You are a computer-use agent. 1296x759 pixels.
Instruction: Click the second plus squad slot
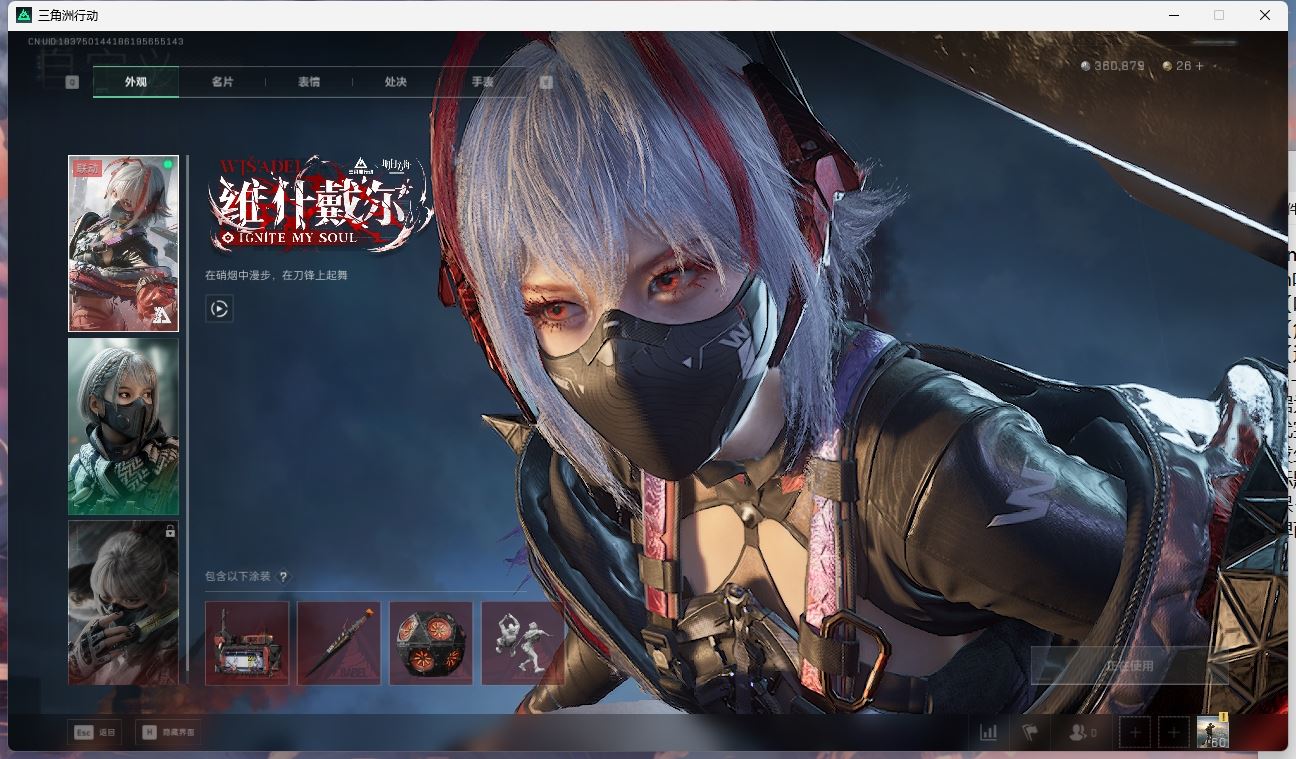coord(1174,732)
